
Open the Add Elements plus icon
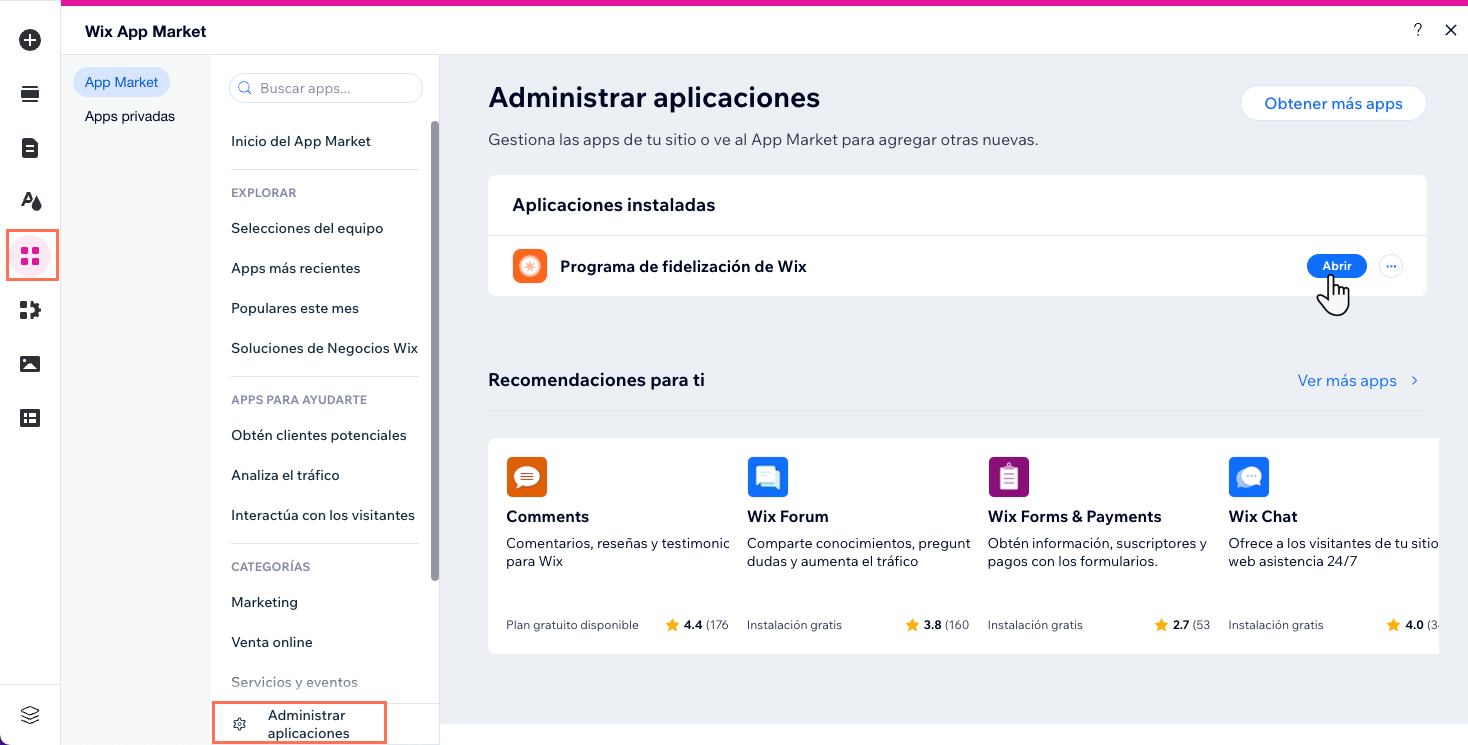pyautogui.click(x=30, y=40)
